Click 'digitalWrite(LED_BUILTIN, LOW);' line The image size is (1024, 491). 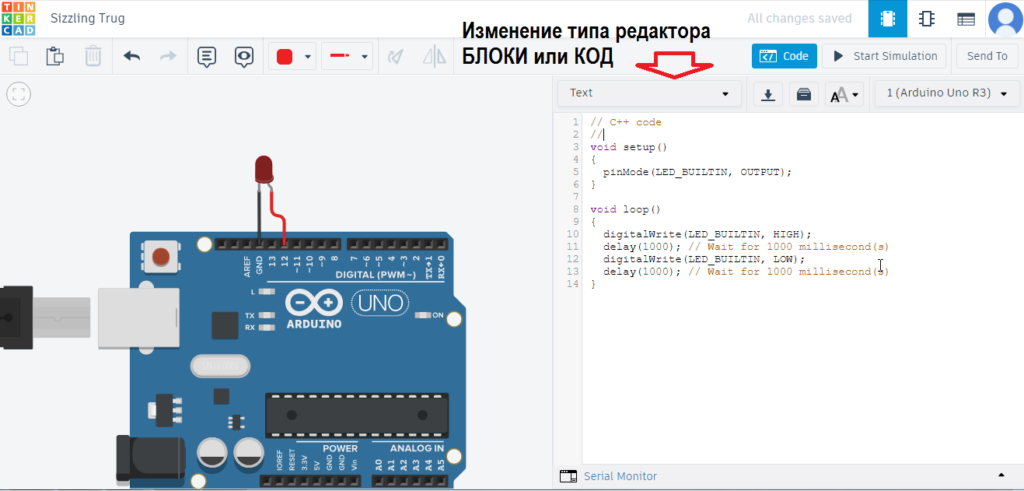[704, 259]
